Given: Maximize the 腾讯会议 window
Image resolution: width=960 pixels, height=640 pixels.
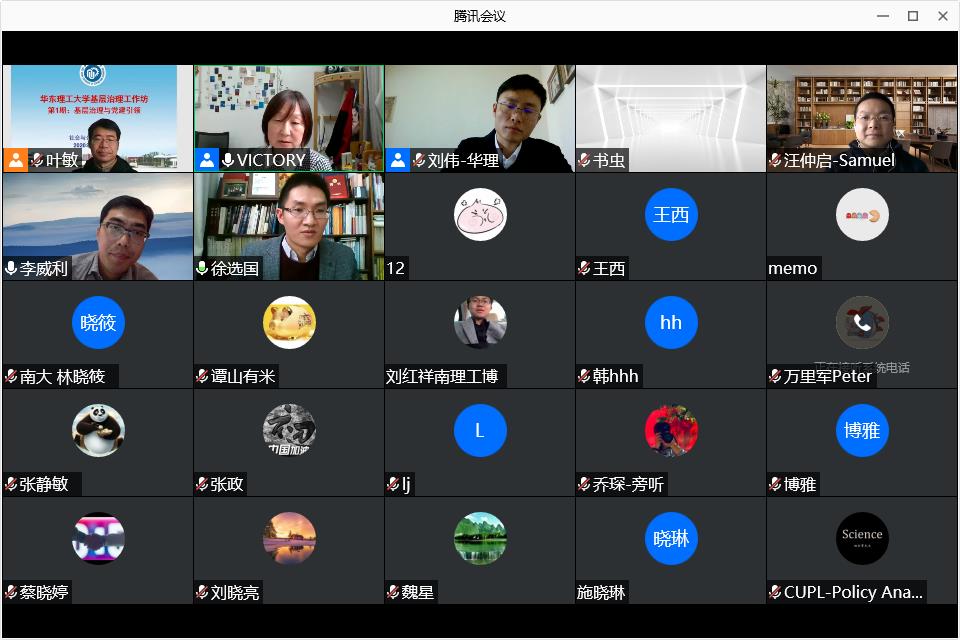Looking at the screenshot, I should pos(912,16).
